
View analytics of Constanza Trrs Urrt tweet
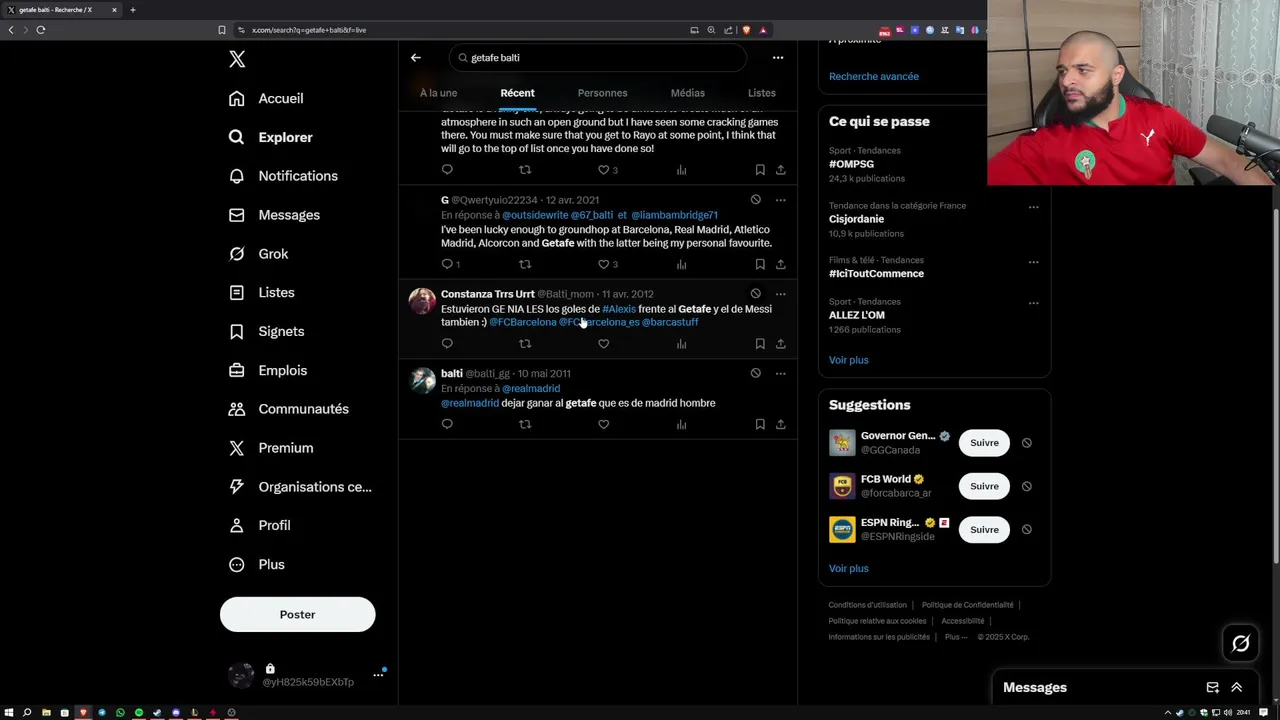(681, 344)
